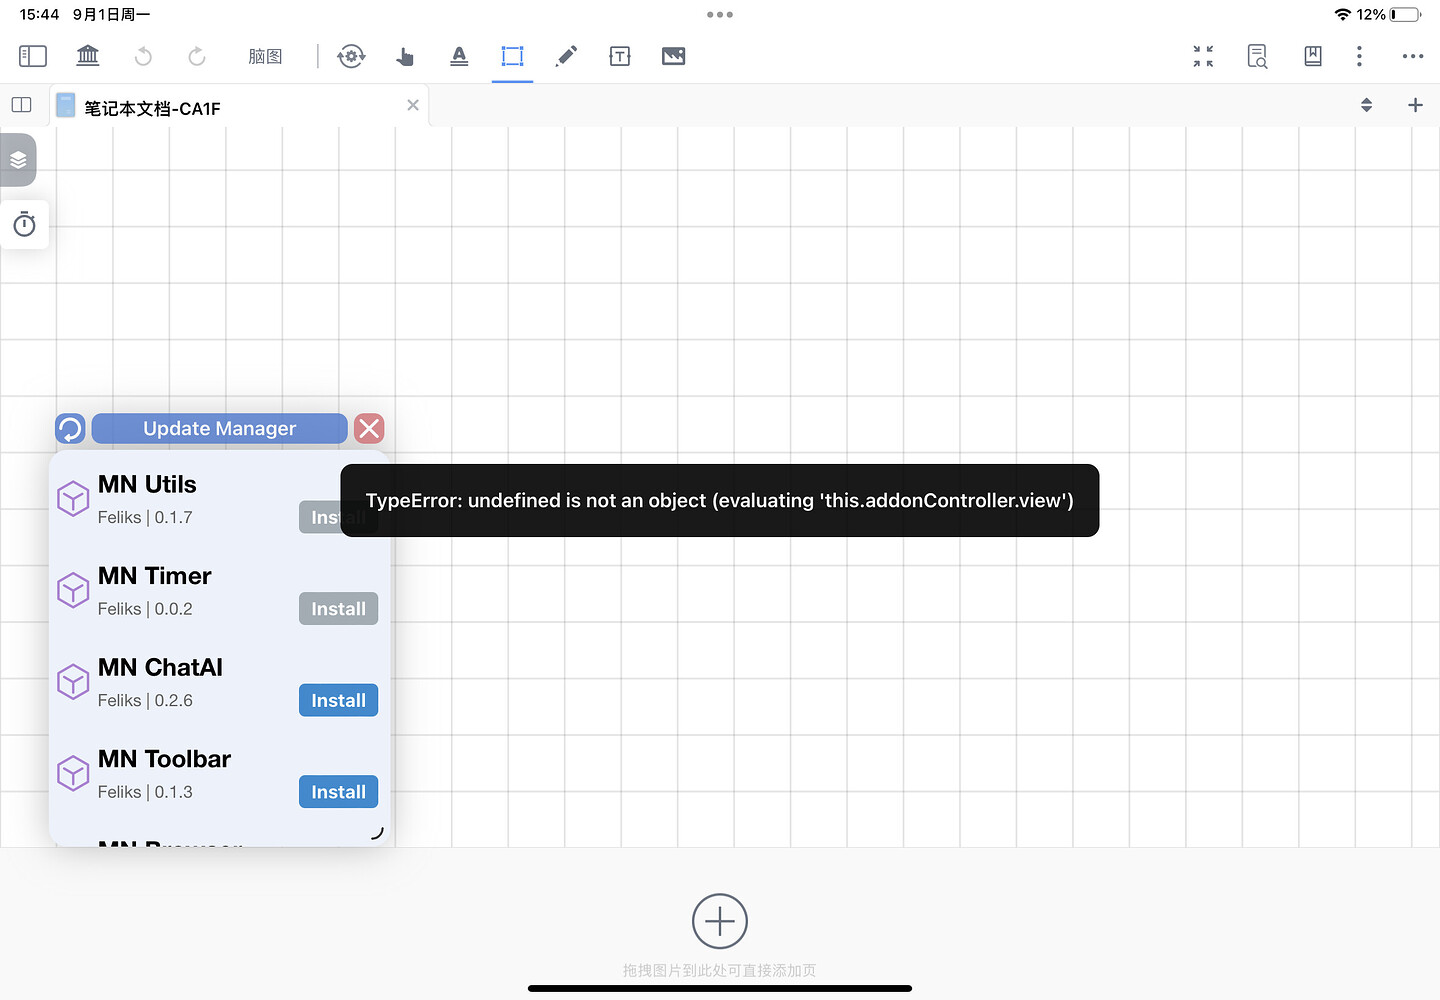Install the MN ChatAI add-on
Image resolution: width=1440 pixels, height=1000 pixels.
(338, 701)
